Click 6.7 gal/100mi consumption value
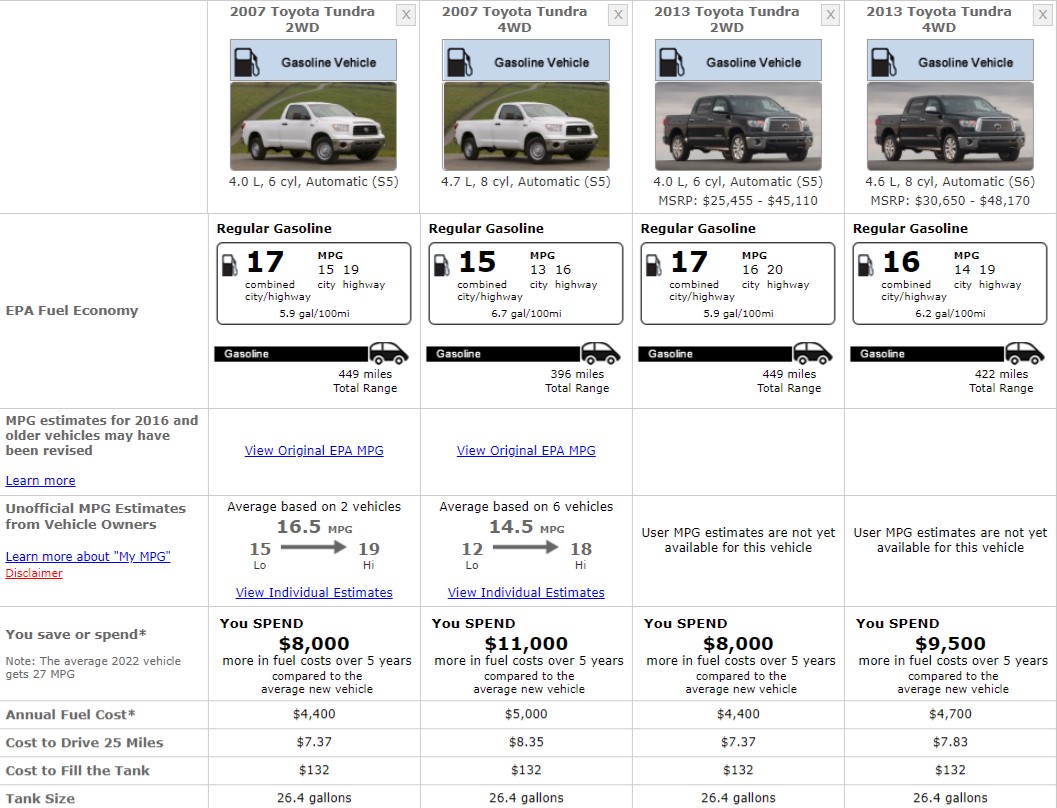The width and height of the screenshot is (1057, 808). (526, 313)
